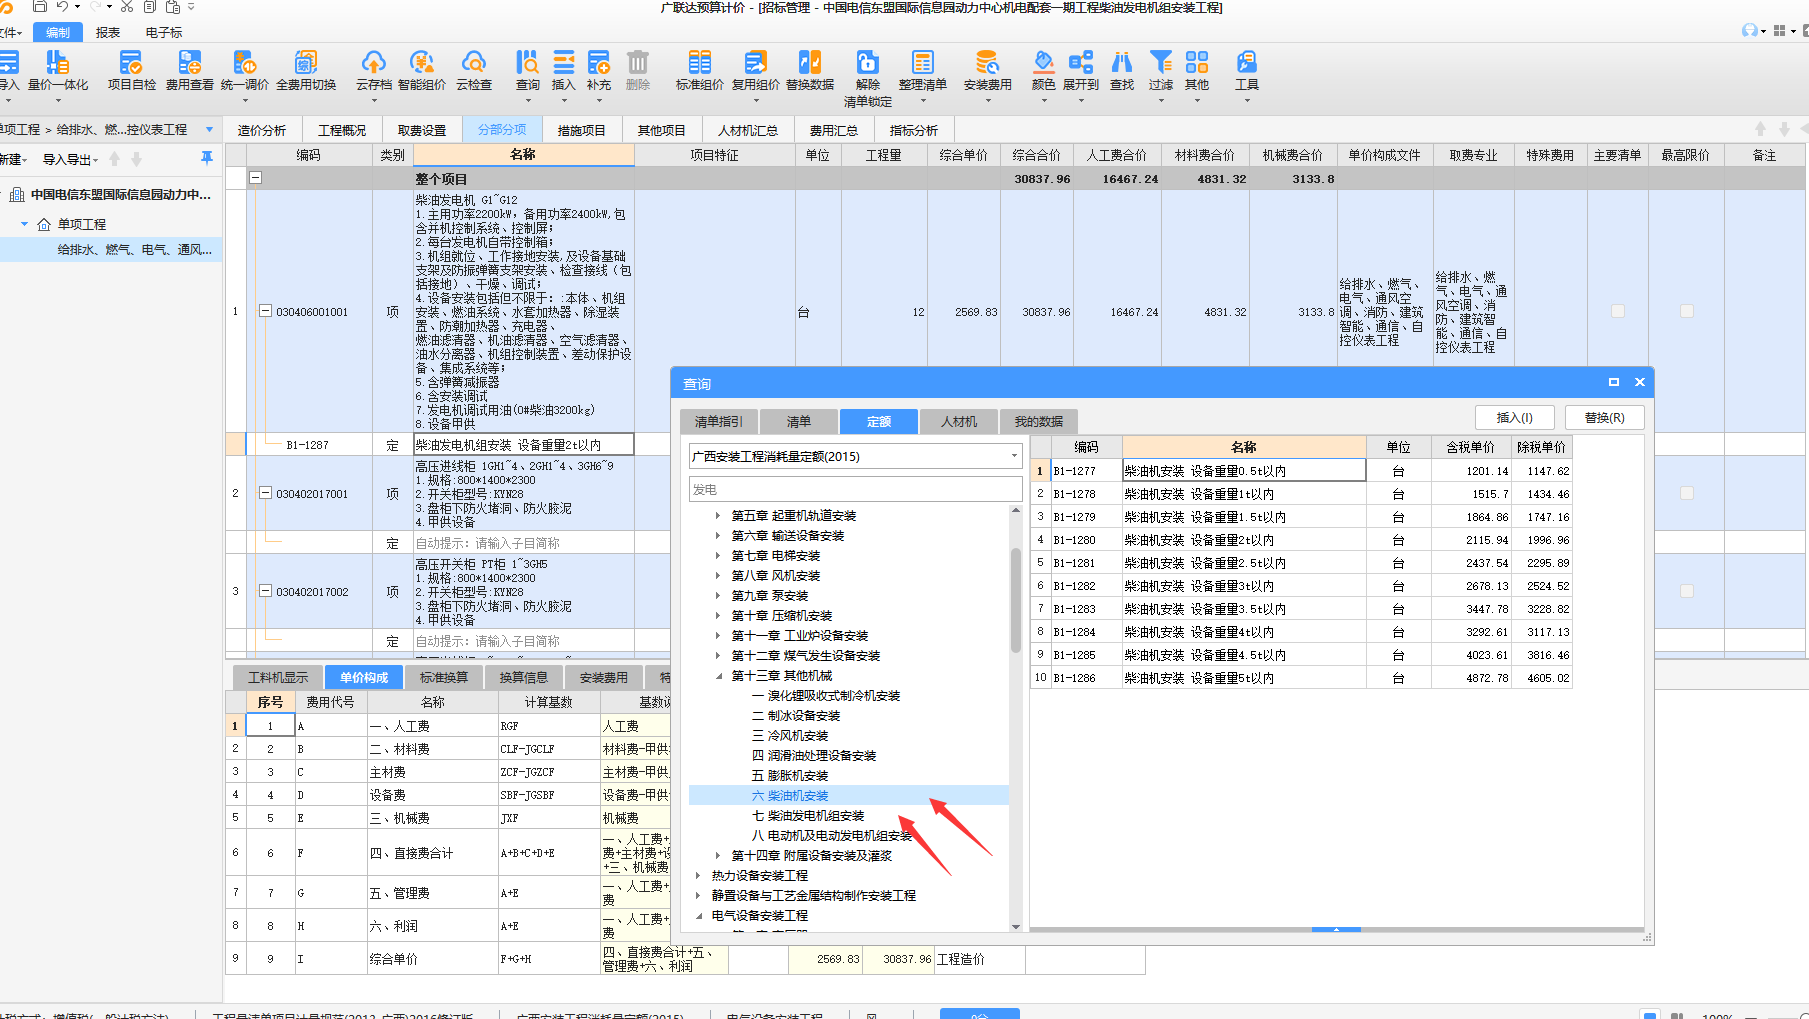Switch to 清单指引 tab in query dialog
1809x1019 pixels.
[719, 421]
